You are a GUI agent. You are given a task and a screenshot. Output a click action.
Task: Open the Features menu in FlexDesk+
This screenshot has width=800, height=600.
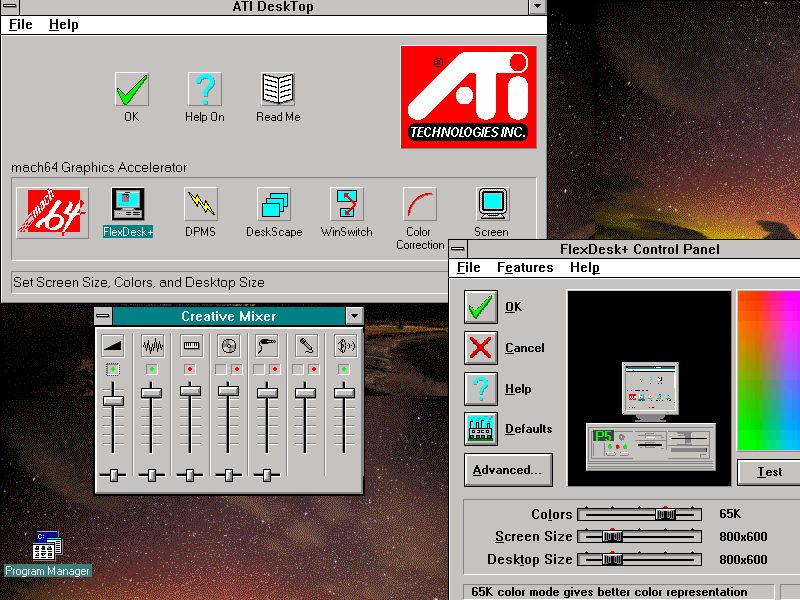pos(525,267)
